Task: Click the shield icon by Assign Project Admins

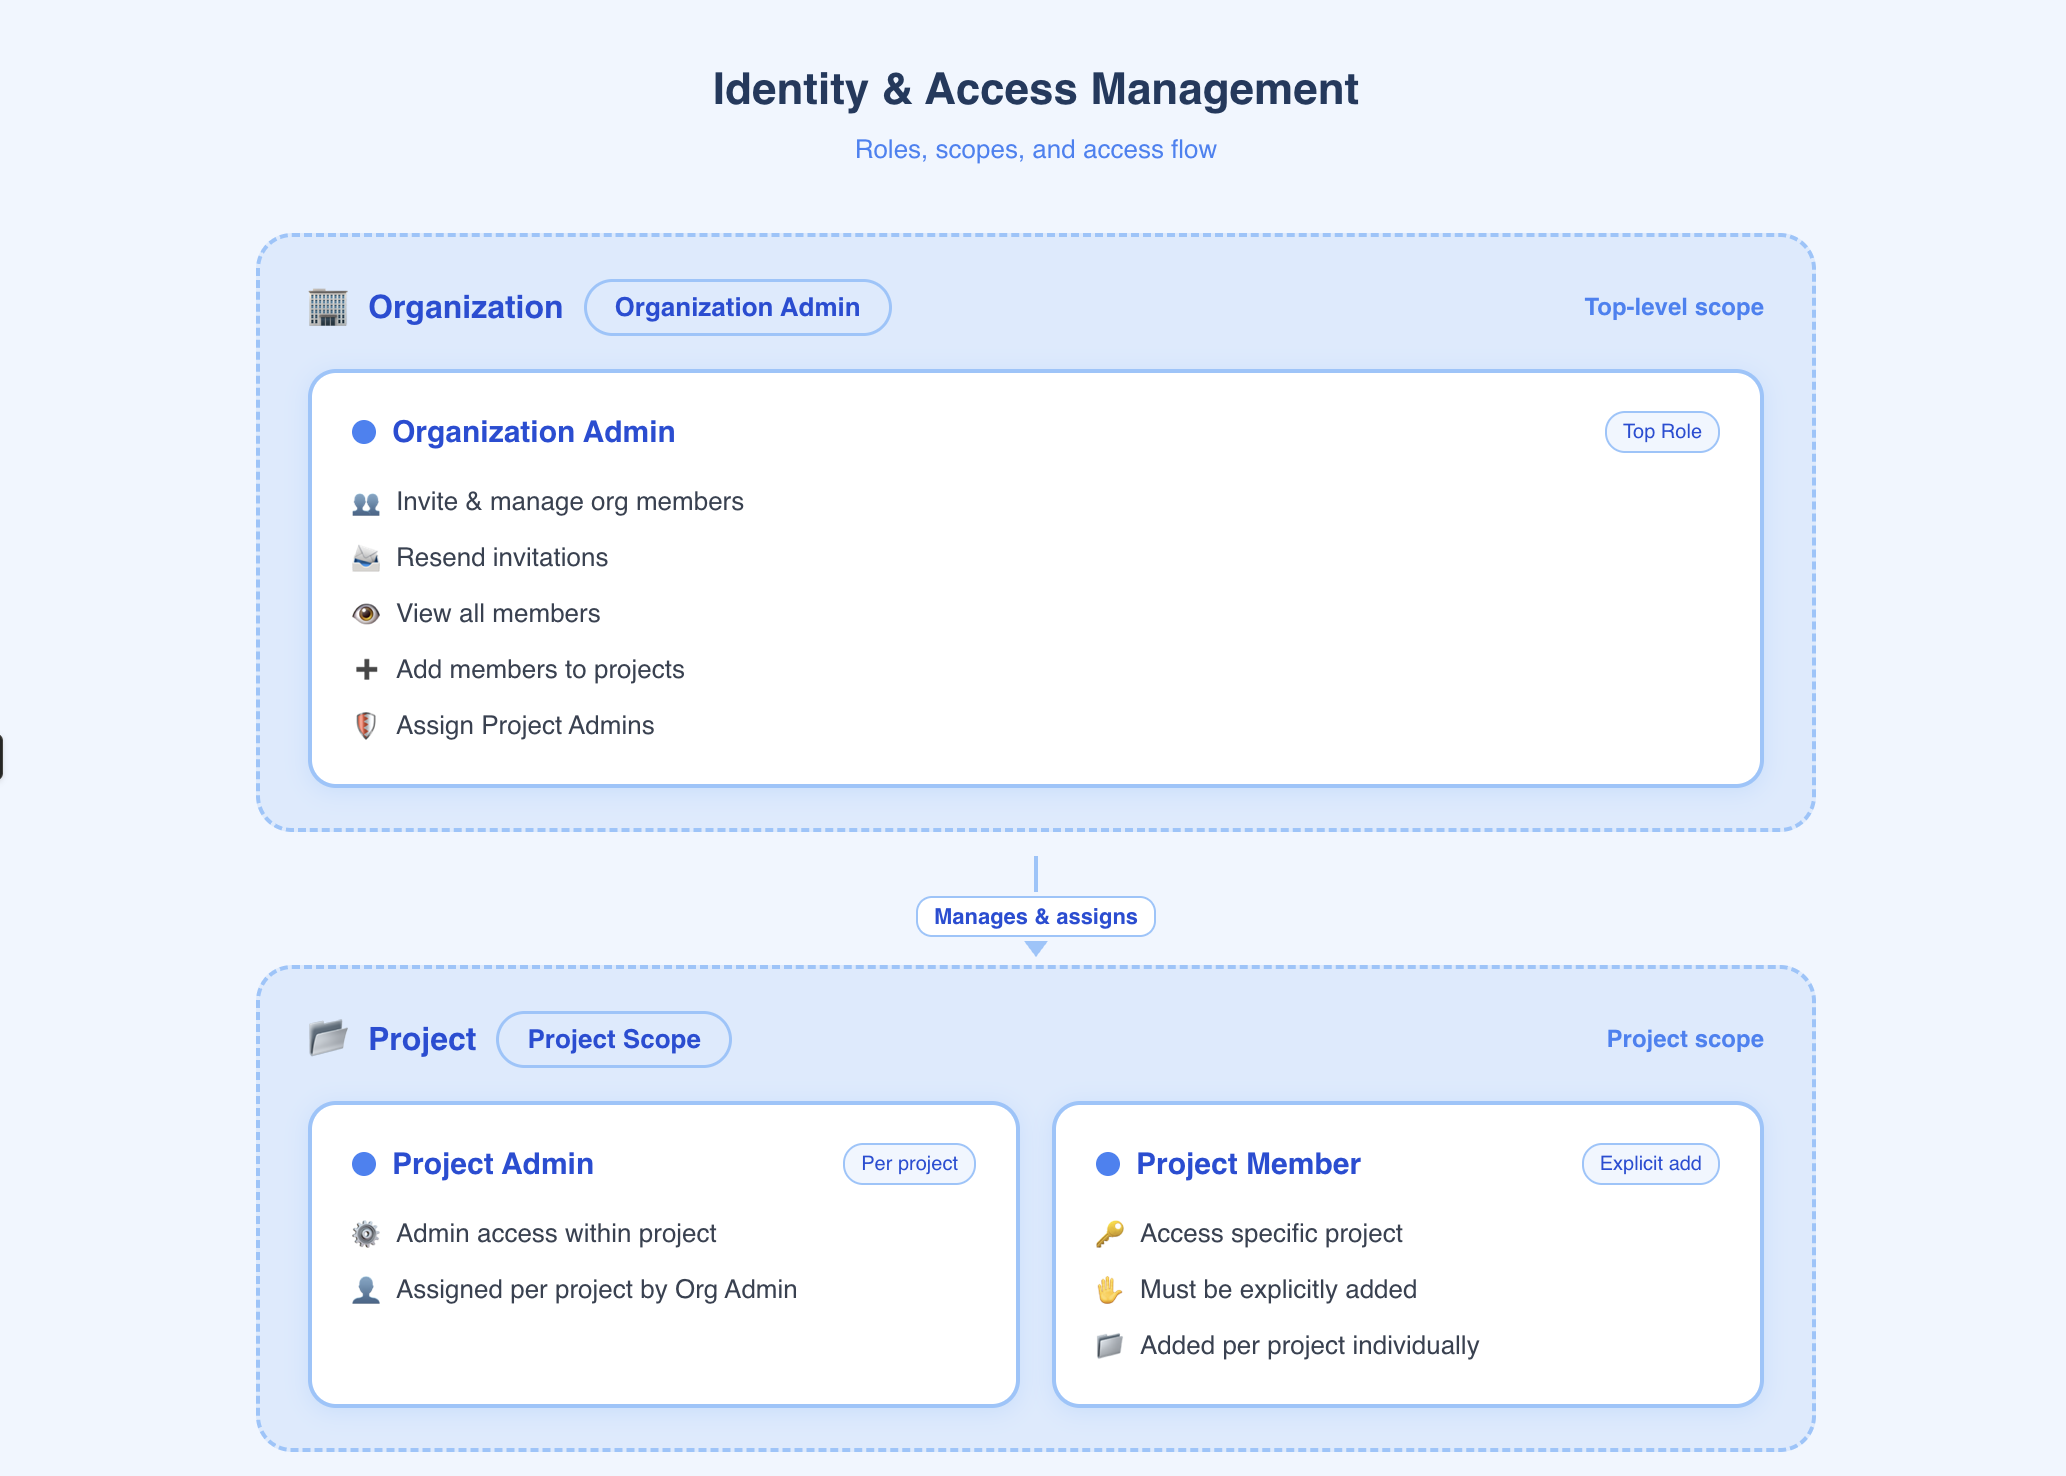Action: (x=366, y=726)
